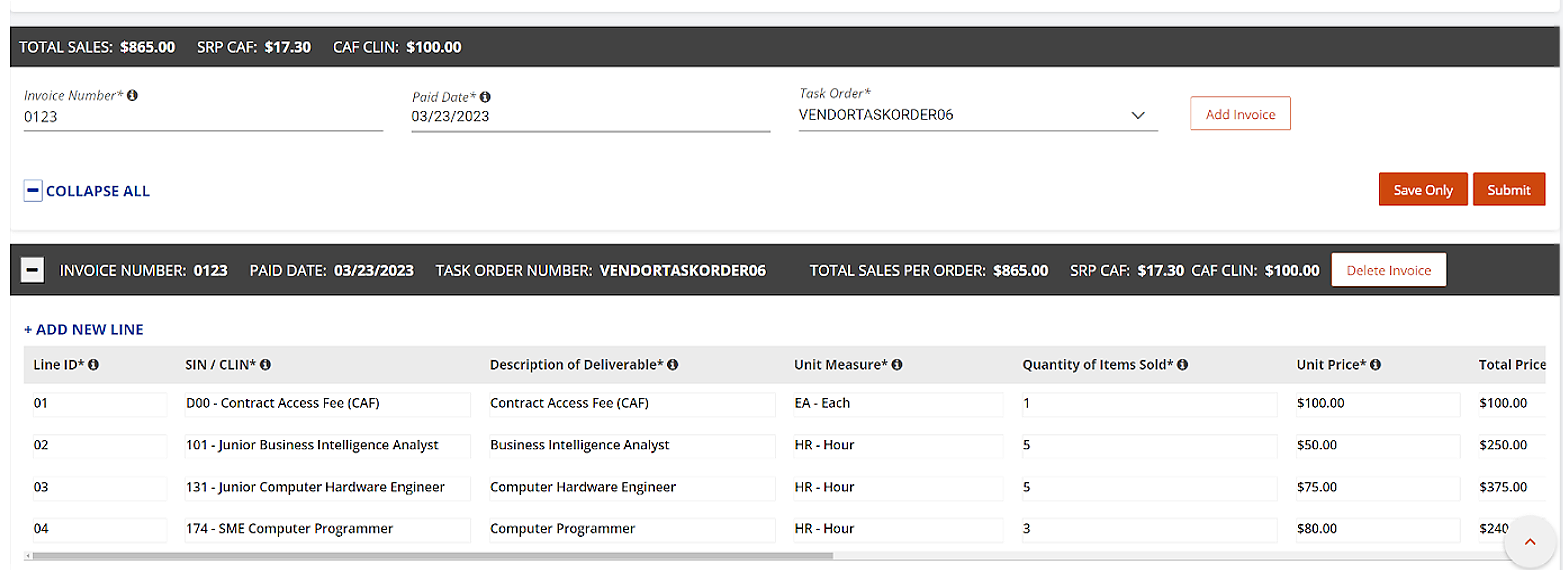Click Description of Deliverable info icon
The image size is (1563, 570).
point(673,365)
